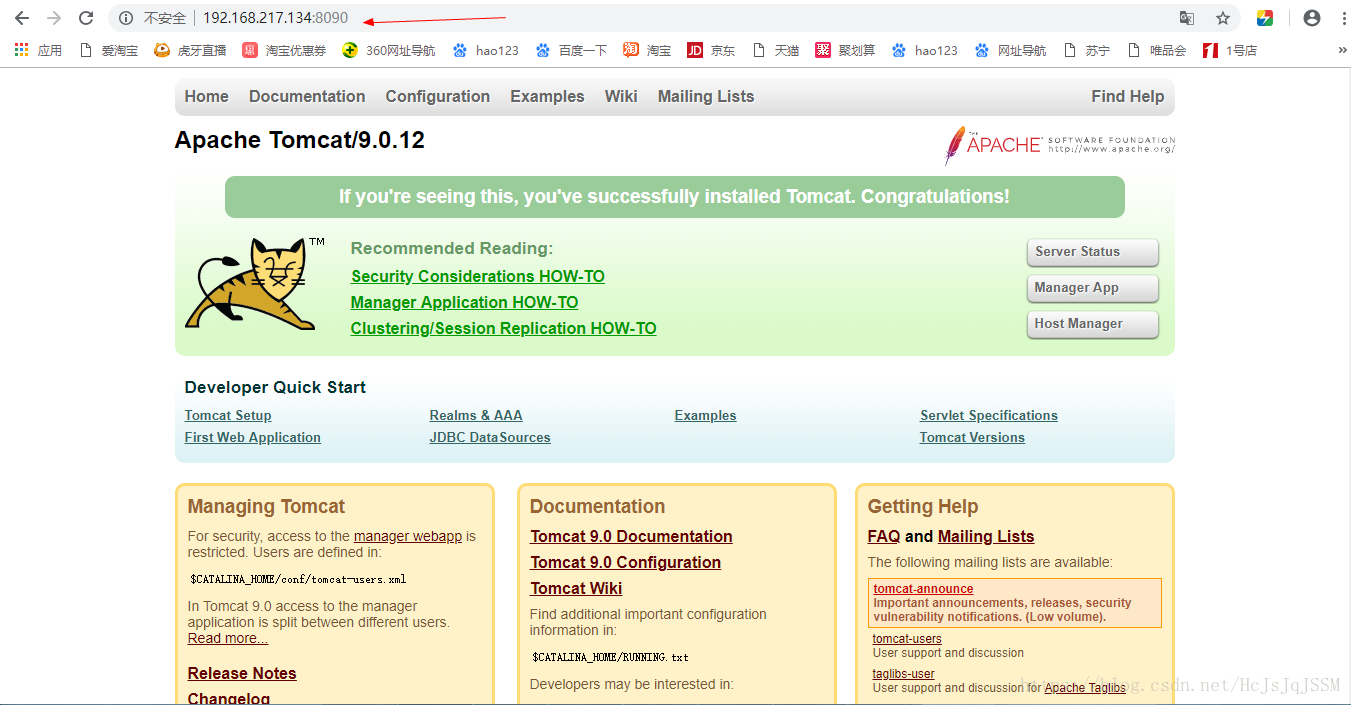
Task: Open Manager Application HOW-TO link
Action: coord(464,302)
